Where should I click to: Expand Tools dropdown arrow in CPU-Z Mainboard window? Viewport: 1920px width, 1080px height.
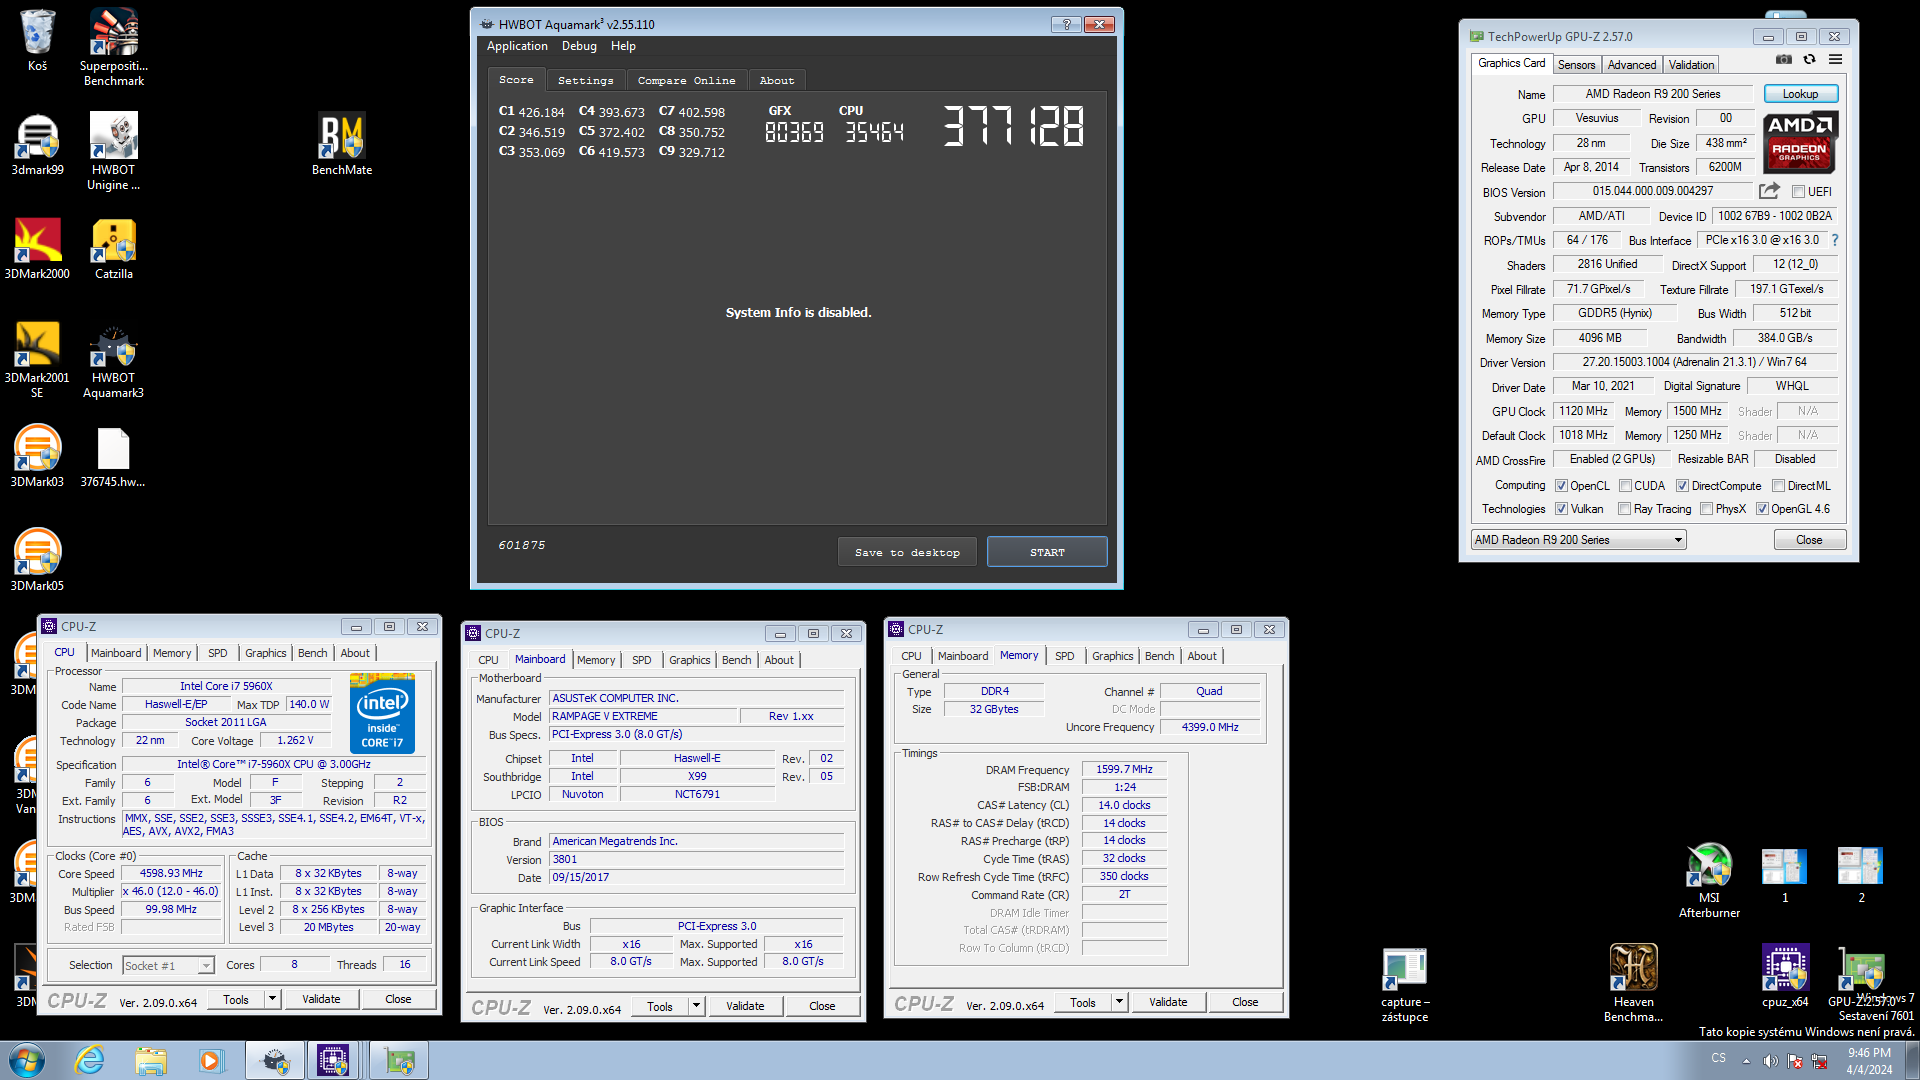pyautogui.click(x=695, y=1006)
